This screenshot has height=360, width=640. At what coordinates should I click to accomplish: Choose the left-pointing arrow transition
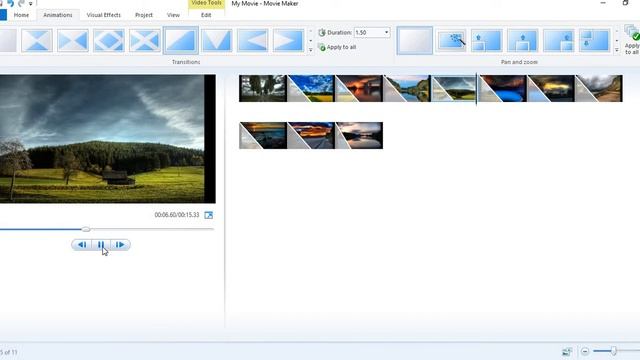[252, 40]
